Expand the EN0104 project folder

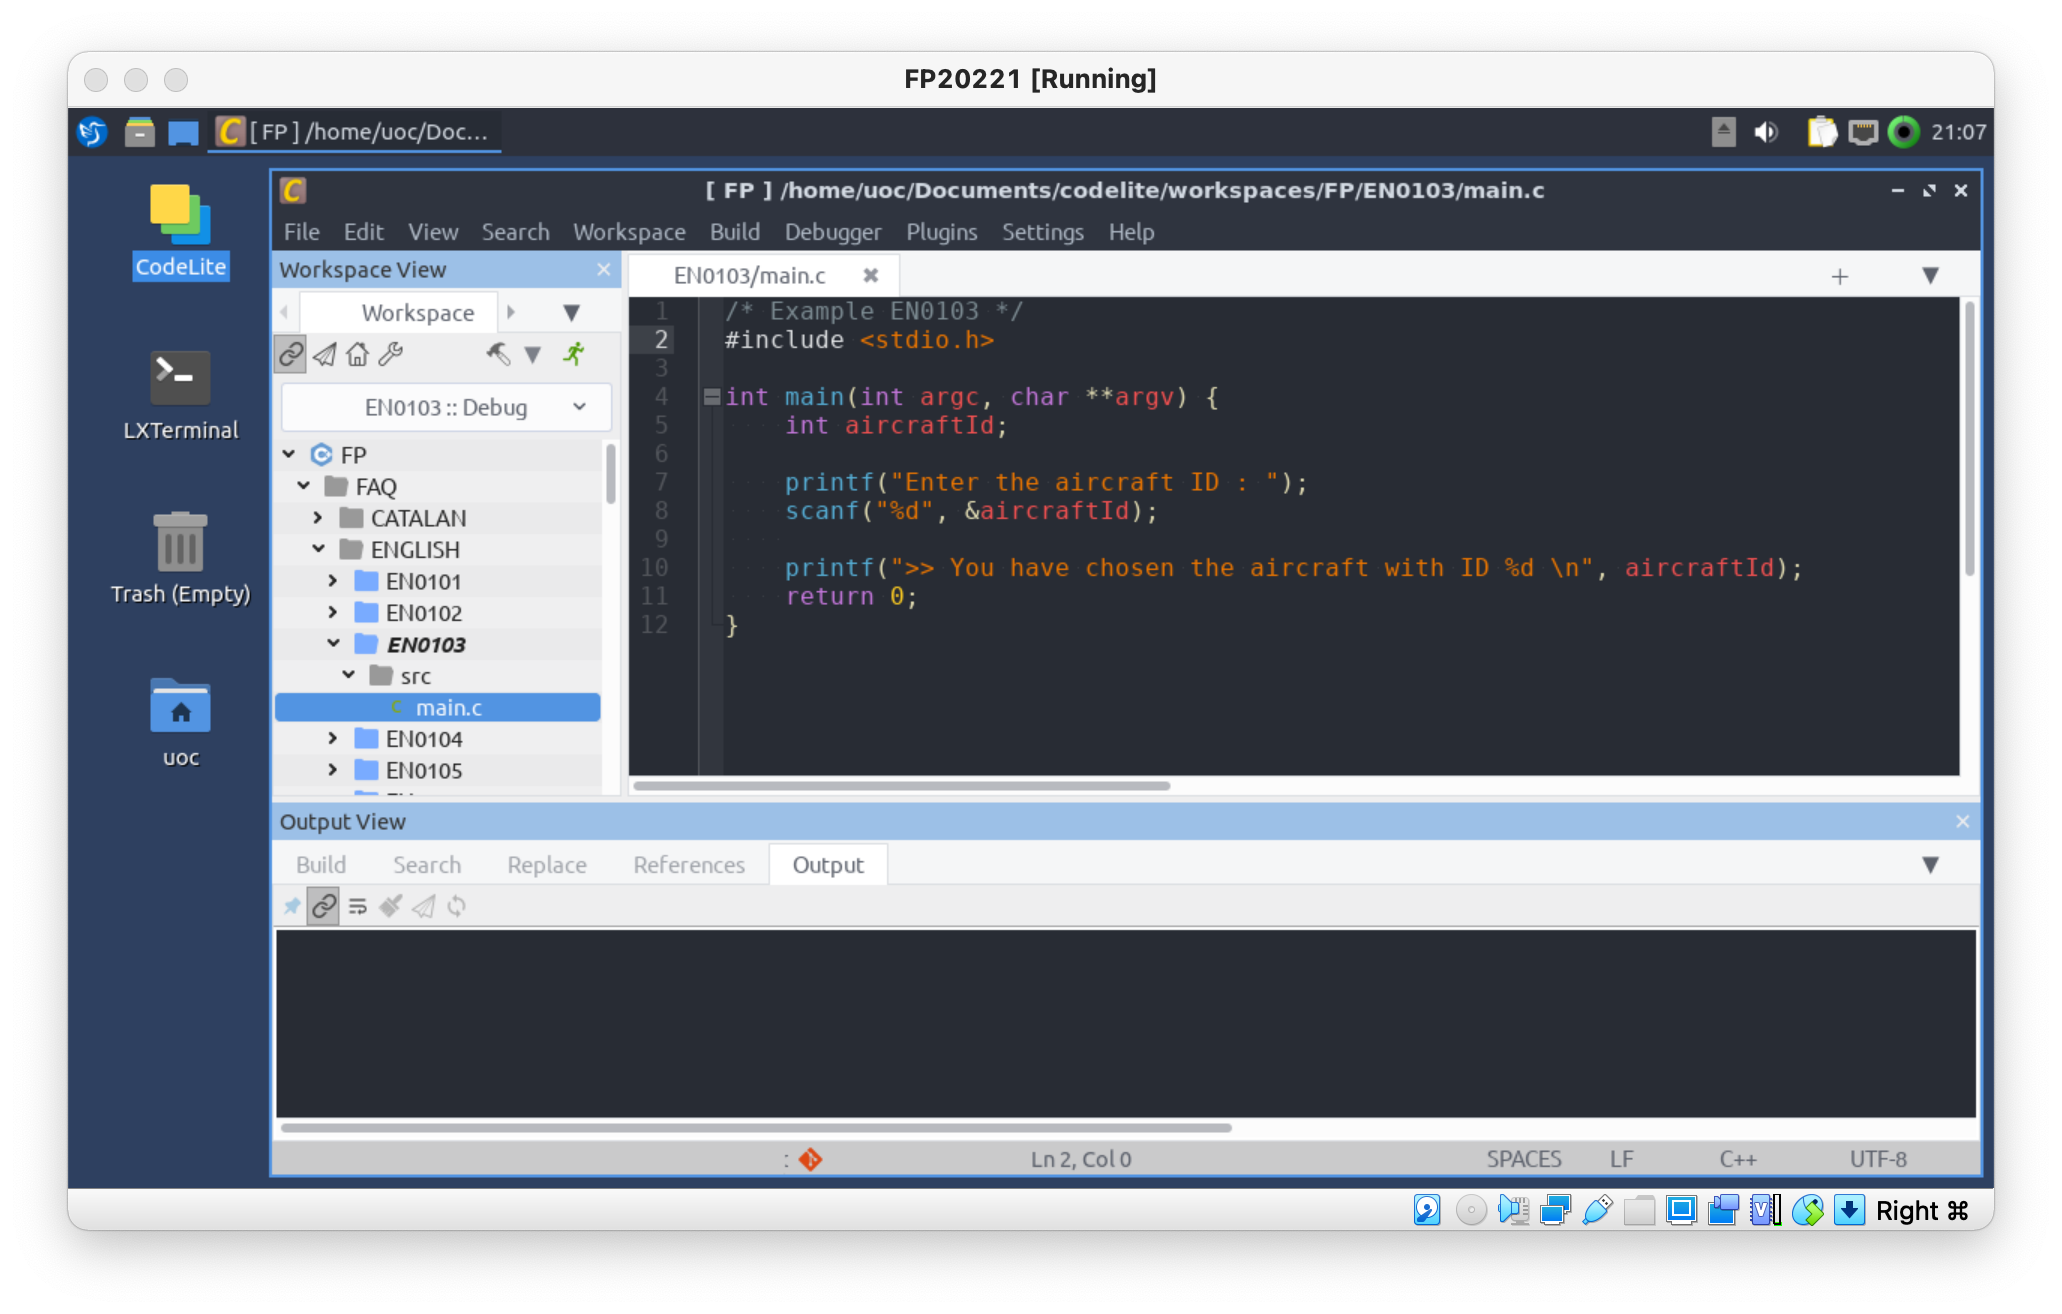point(333,738)
